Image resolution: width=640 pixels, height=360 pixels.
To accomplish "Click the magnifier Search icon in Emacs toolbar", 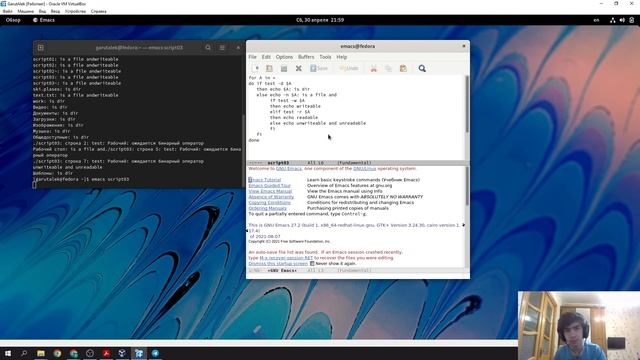I will point(422,68).
